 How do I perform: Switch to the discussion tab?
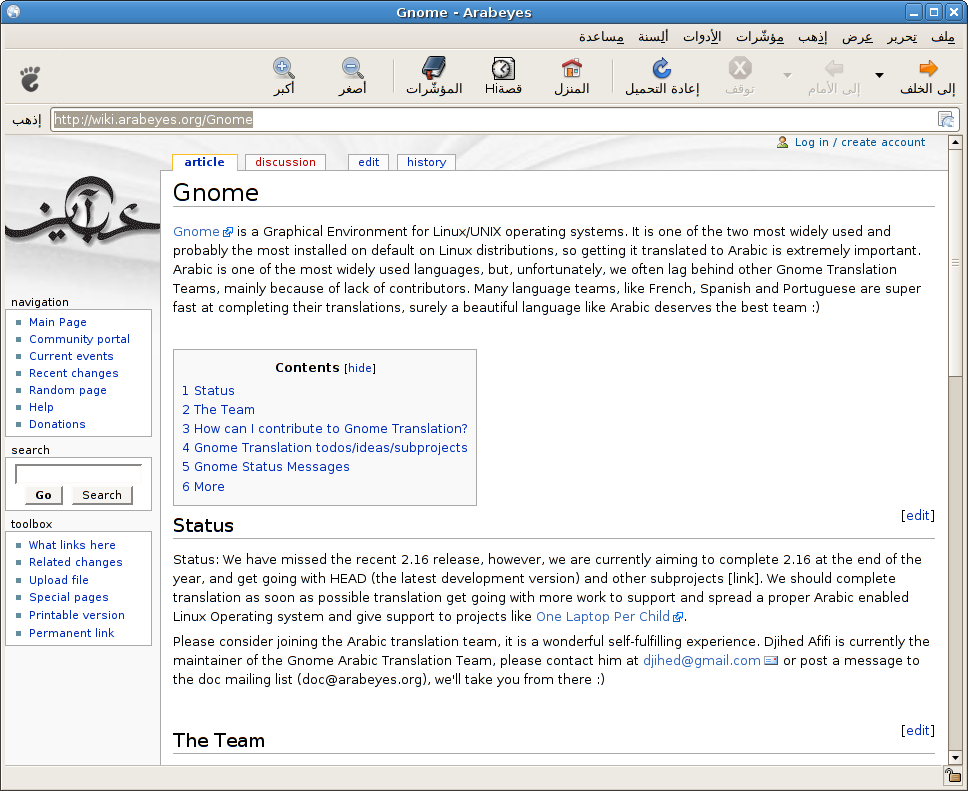[285, 162]
